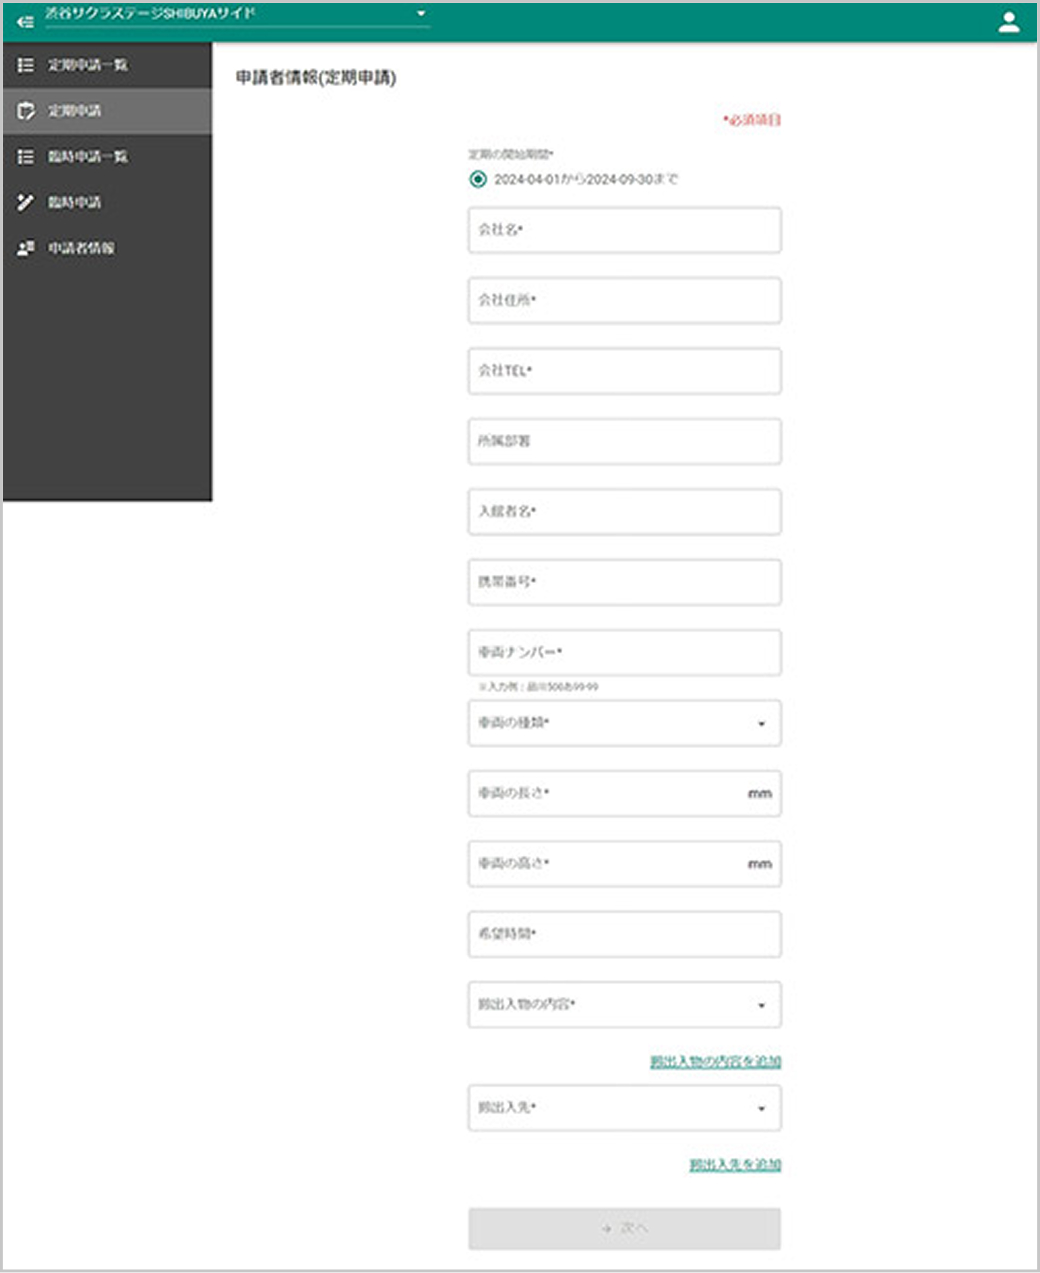Click the 搬出入物の内容を追加 link
Image resolution: width=1040 pixels, height=1273 pixels.
click(715, 1062)
